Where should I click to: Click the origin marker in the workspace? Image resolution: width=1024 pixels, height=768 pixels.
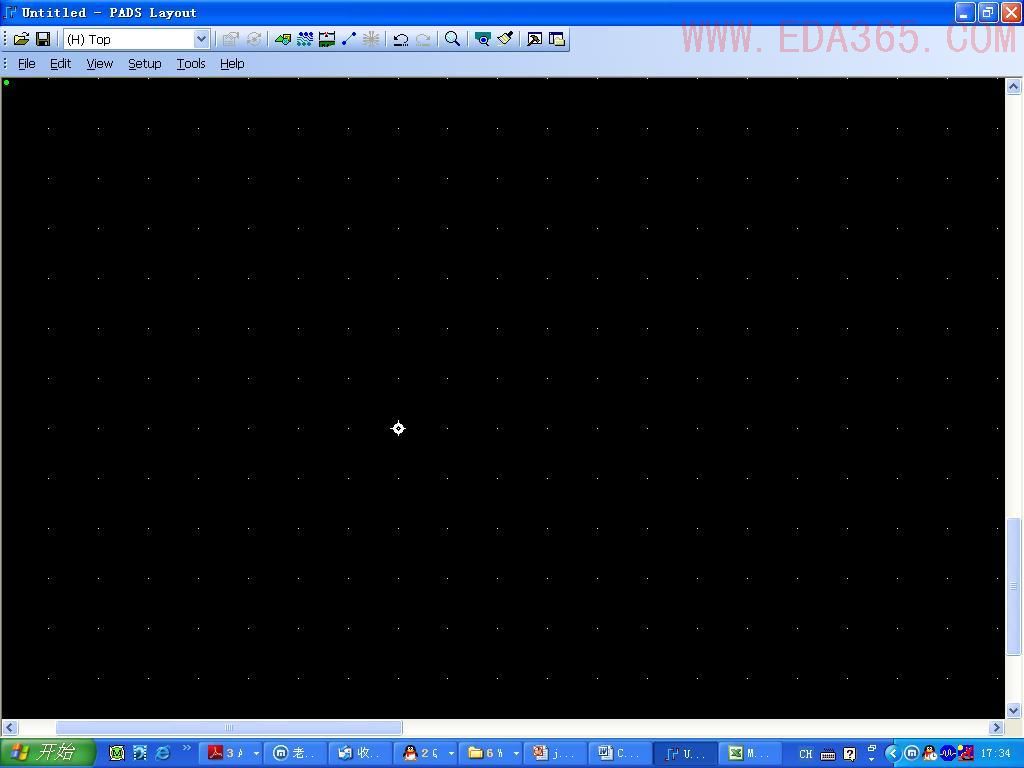pos(398,428)
